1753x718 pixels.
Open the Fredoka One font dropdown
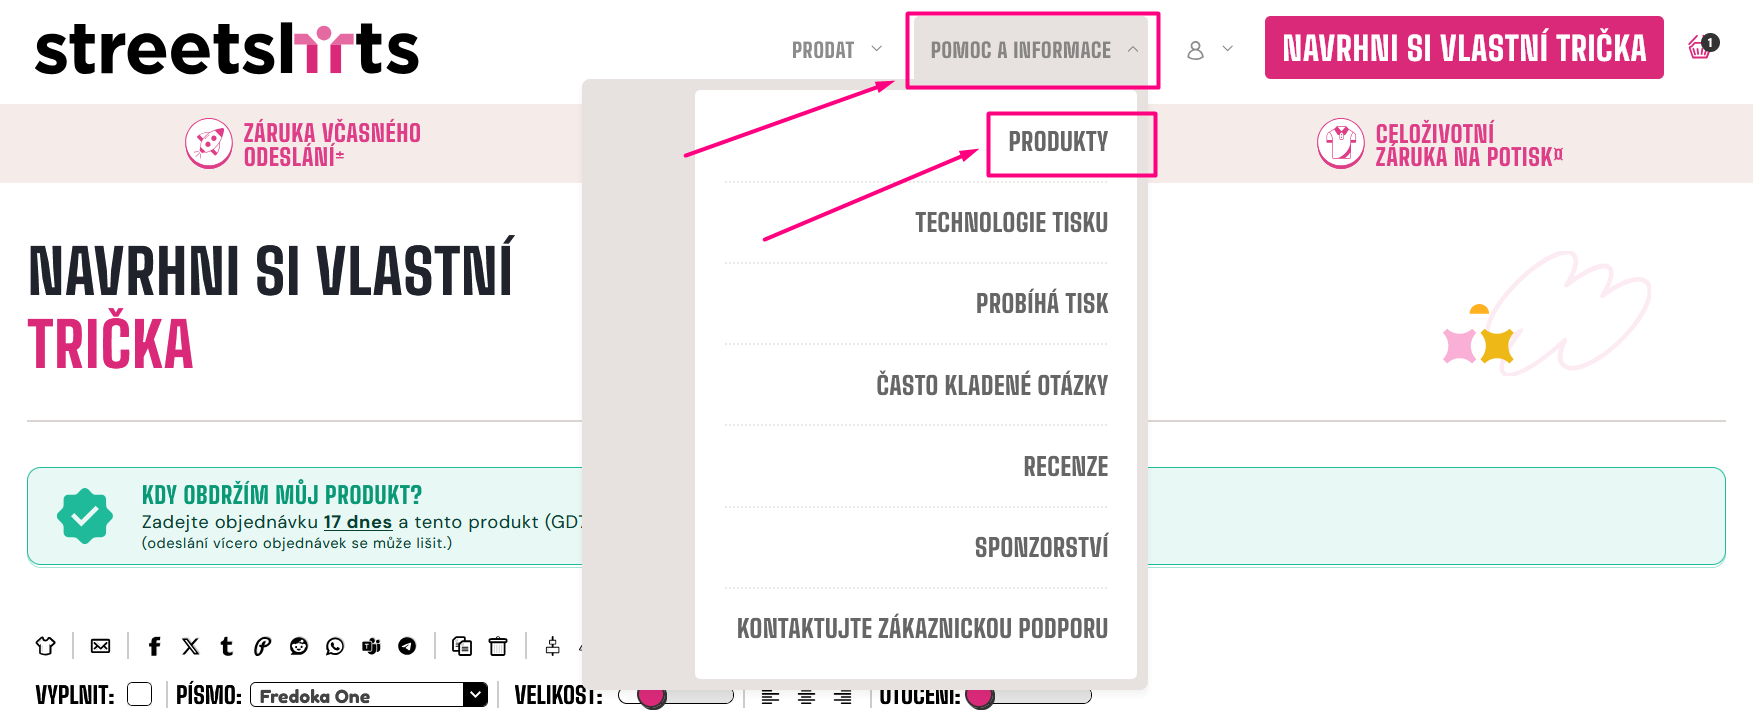(x=368, y=695)
